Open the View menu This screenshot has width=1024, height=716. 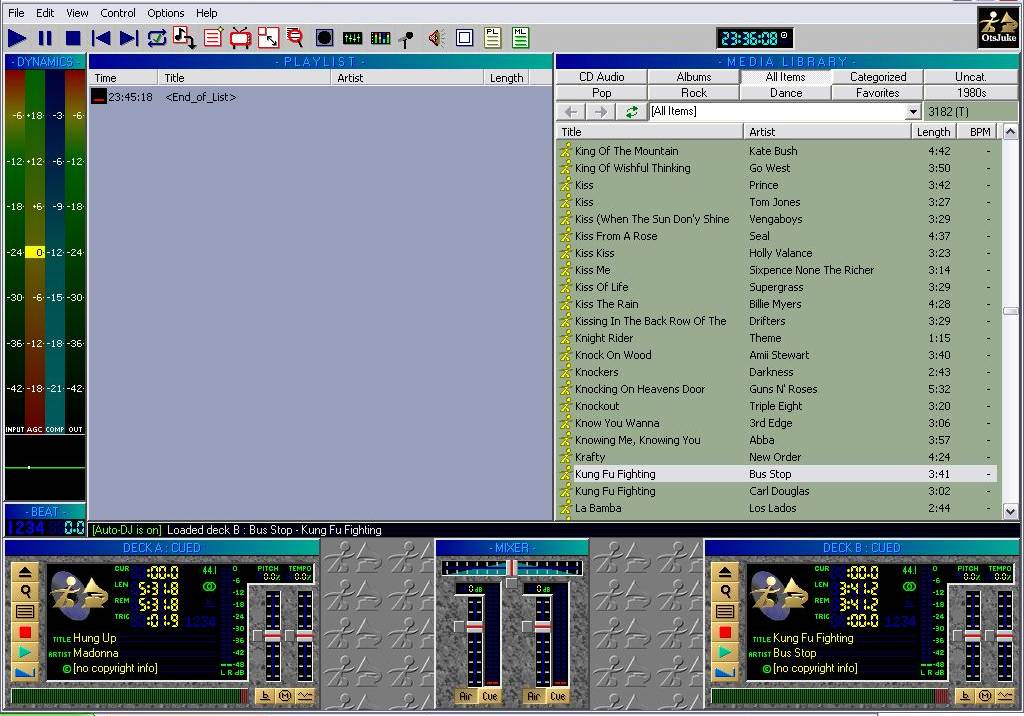(x=77, y=13)
